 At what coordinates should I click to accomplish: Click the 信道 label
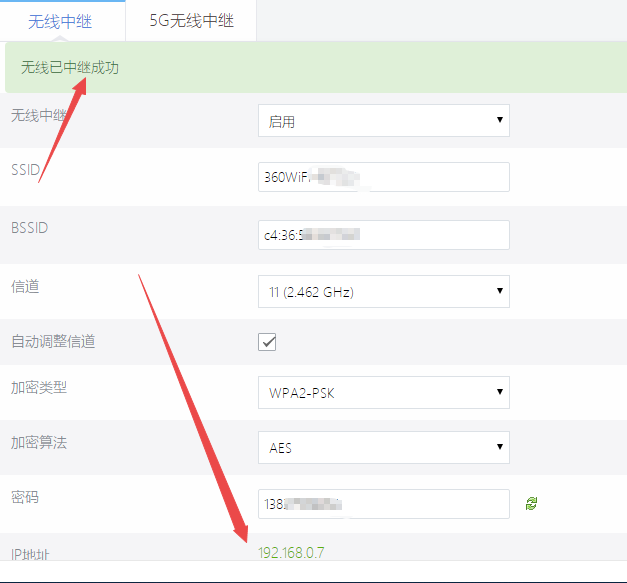coord(25,286)
